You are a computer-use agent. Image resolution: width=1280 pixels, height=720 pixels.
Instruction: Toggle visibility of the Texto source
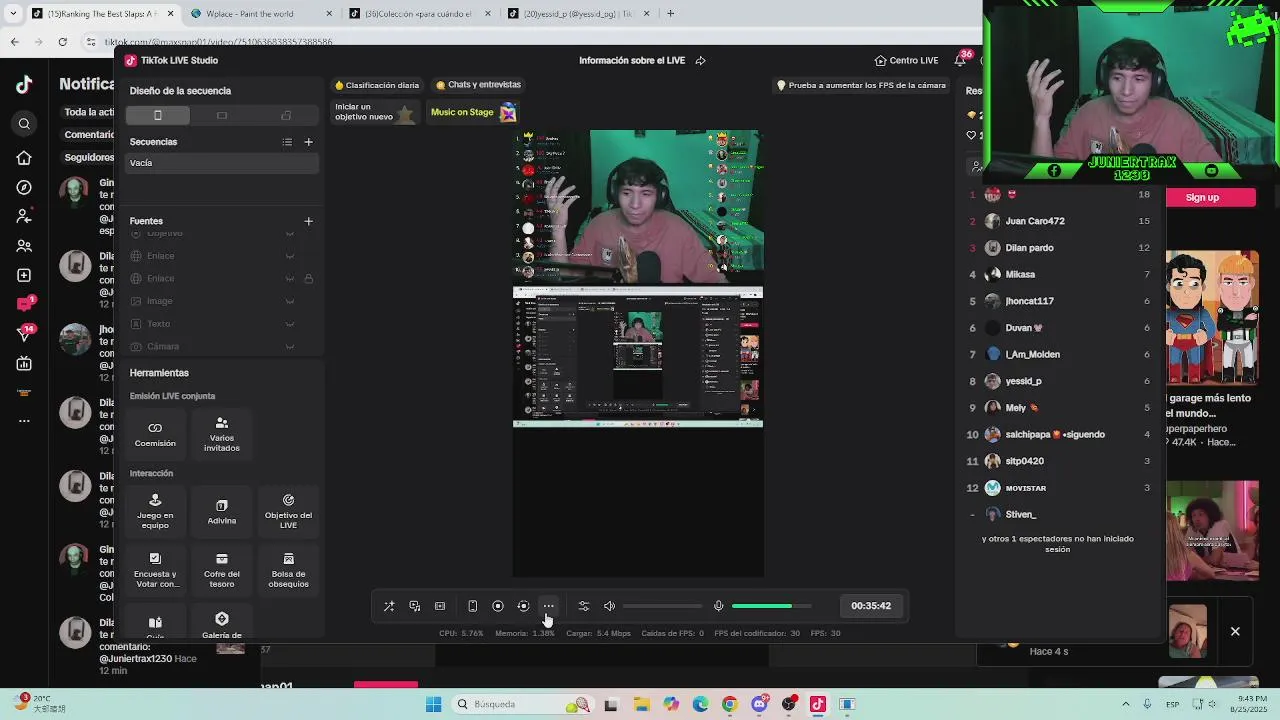pyautogui.click(x=290, y=324)
